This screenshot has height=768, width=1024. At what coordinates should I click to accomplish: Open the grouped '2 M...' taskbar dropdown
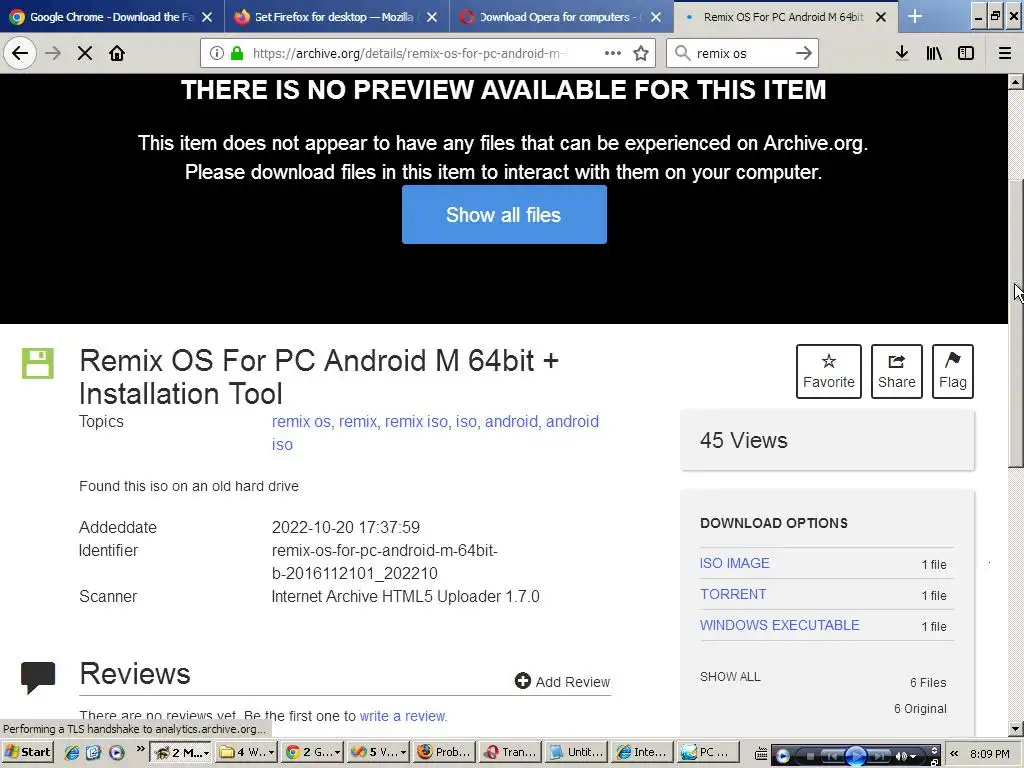181,752
